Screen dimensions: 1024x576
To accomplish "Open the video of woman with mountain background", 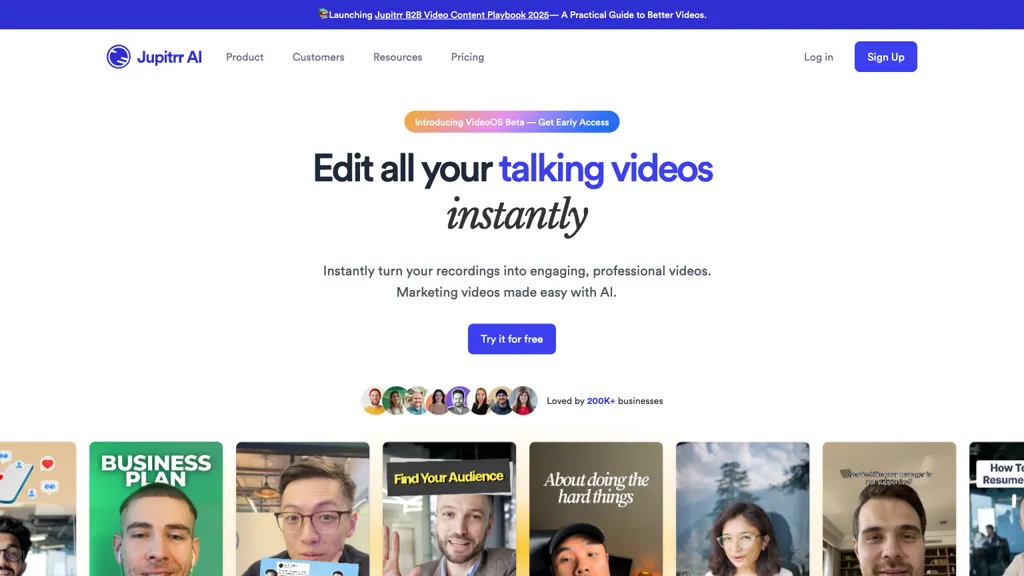I will coord(743,509).
